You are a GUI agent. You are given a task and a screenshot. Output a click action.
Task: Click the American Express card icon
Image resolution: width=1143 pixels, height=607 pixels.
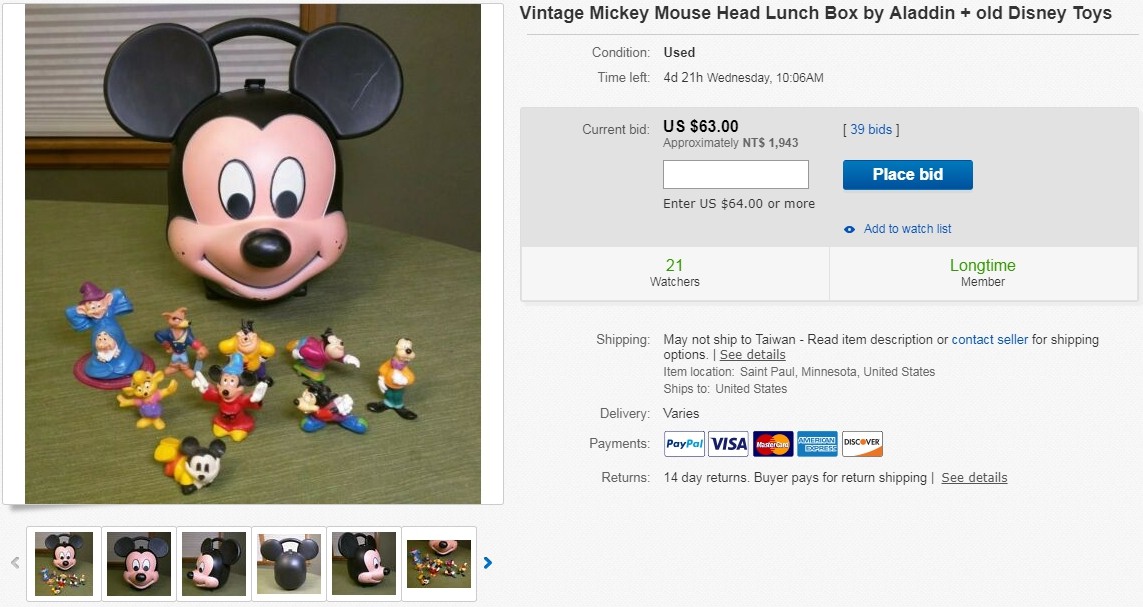coord(817,444)
